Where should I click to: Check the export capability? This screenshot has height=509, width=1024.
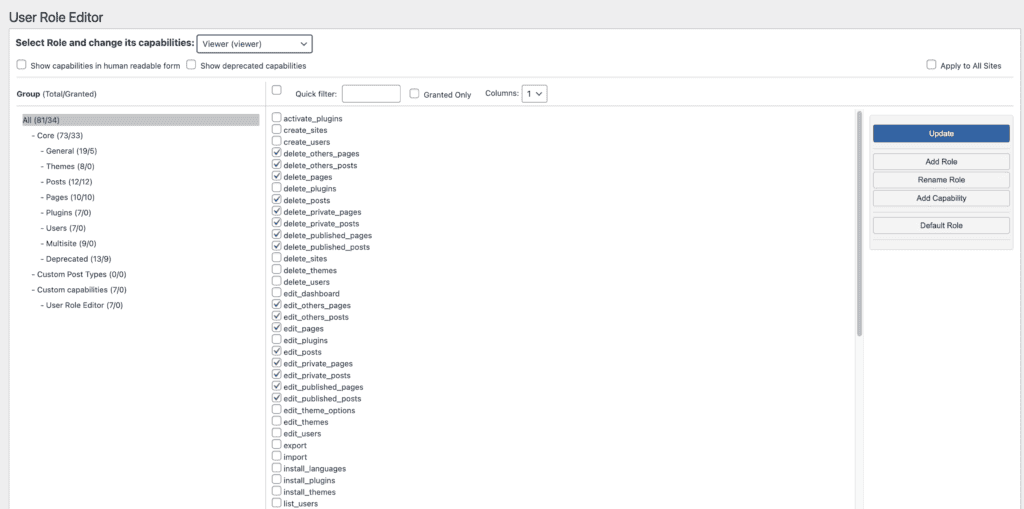277,444
